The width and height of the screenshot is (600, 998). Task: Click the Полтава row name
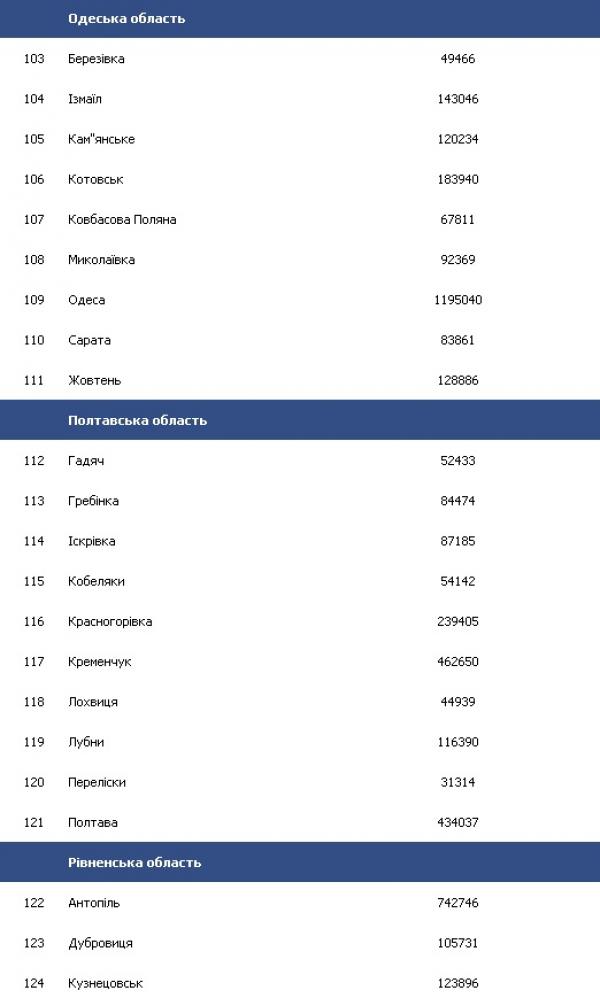[93, 822]
